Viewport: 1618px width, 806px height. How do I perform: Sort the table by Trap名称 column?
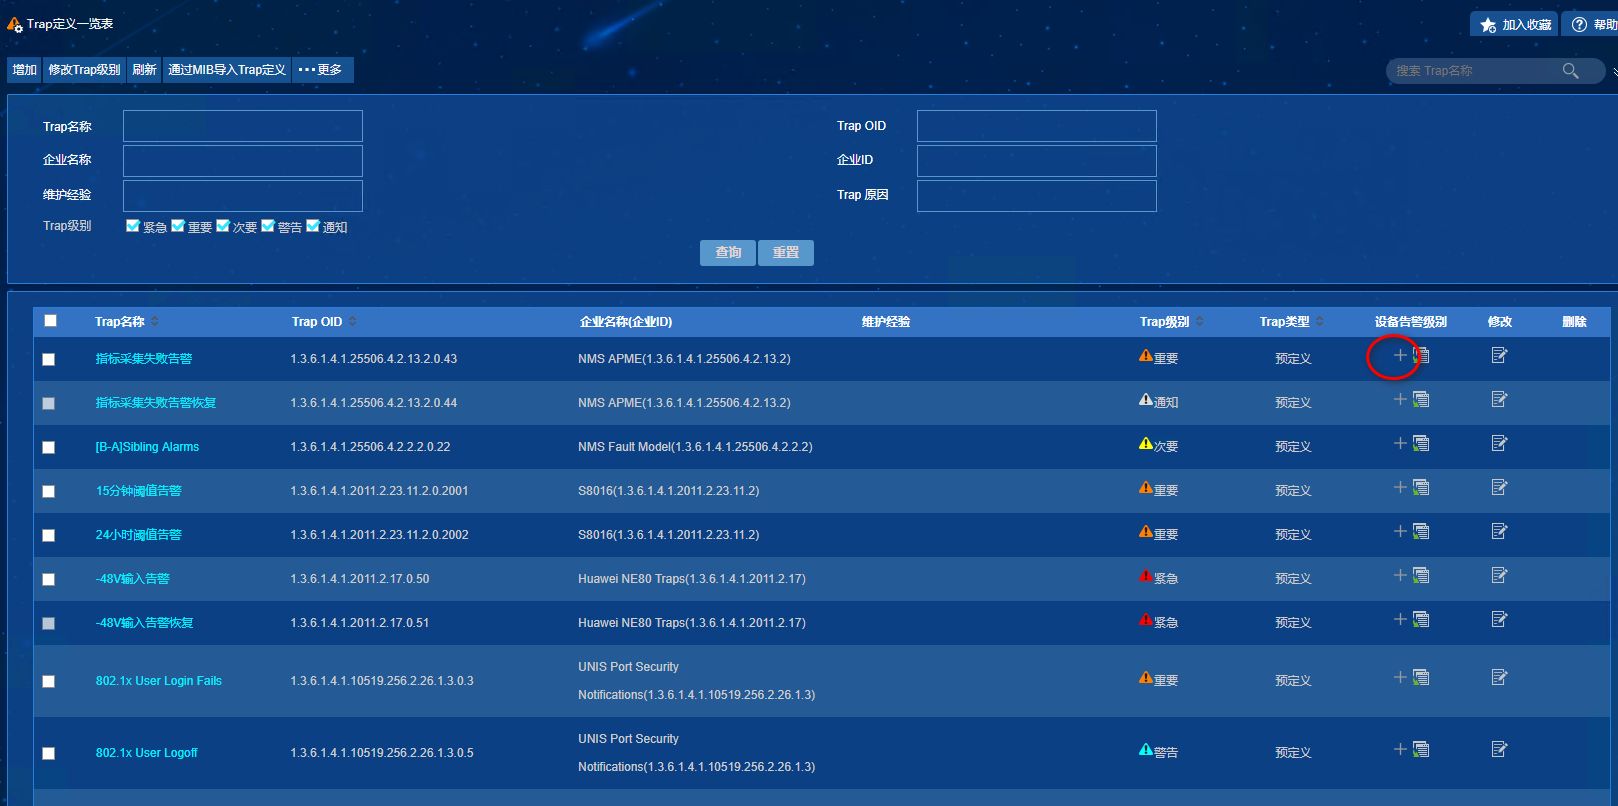155,322
